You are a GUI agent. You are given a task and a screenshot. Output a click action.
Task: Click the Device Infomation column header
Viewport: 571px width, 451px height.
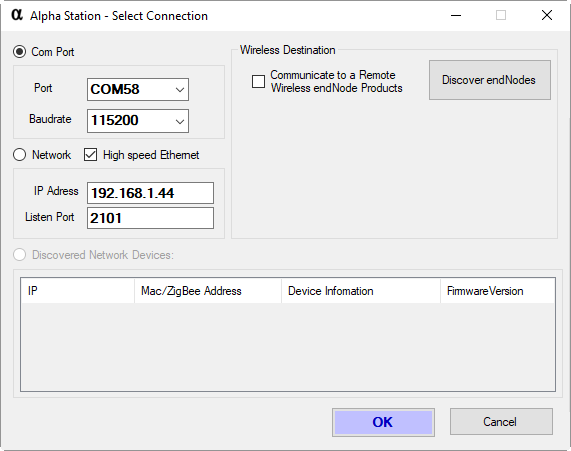pos(361,291)
